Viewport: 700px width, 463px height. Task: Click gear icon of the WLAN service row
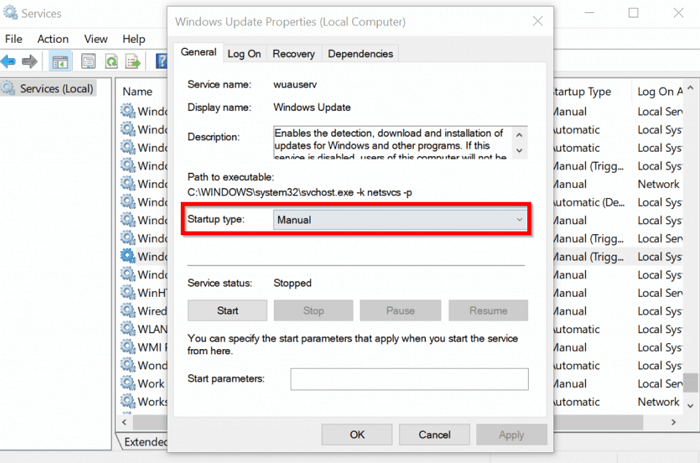coord(128,329)
